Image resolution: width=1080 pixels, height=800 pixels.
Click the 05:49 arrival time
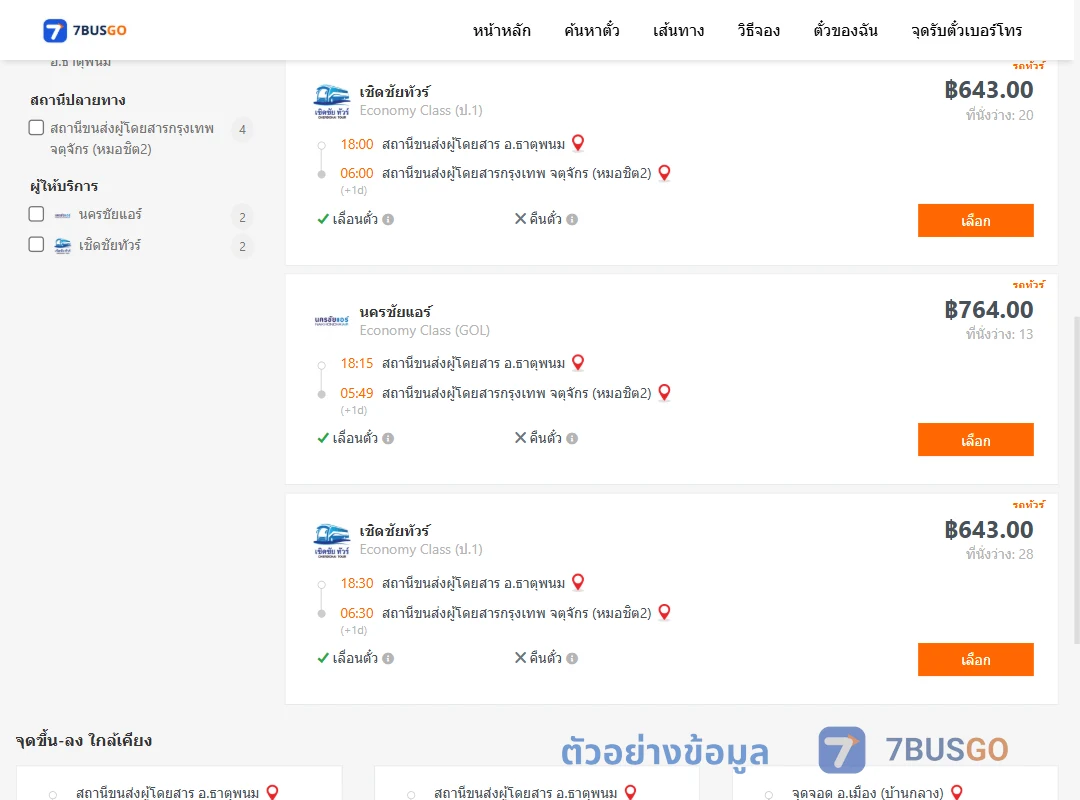(356, 393)
